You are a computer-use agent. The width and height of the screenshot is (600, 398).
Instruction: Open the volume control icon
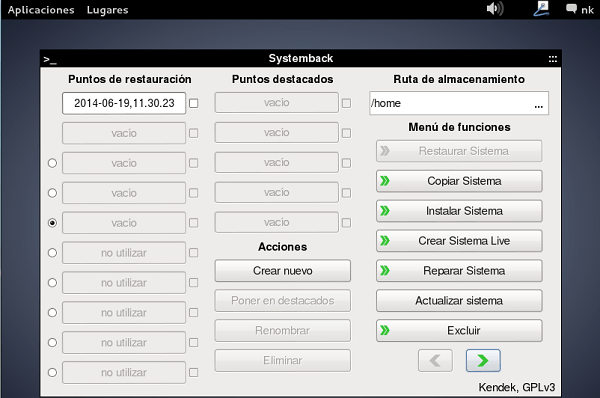point(495,8)
